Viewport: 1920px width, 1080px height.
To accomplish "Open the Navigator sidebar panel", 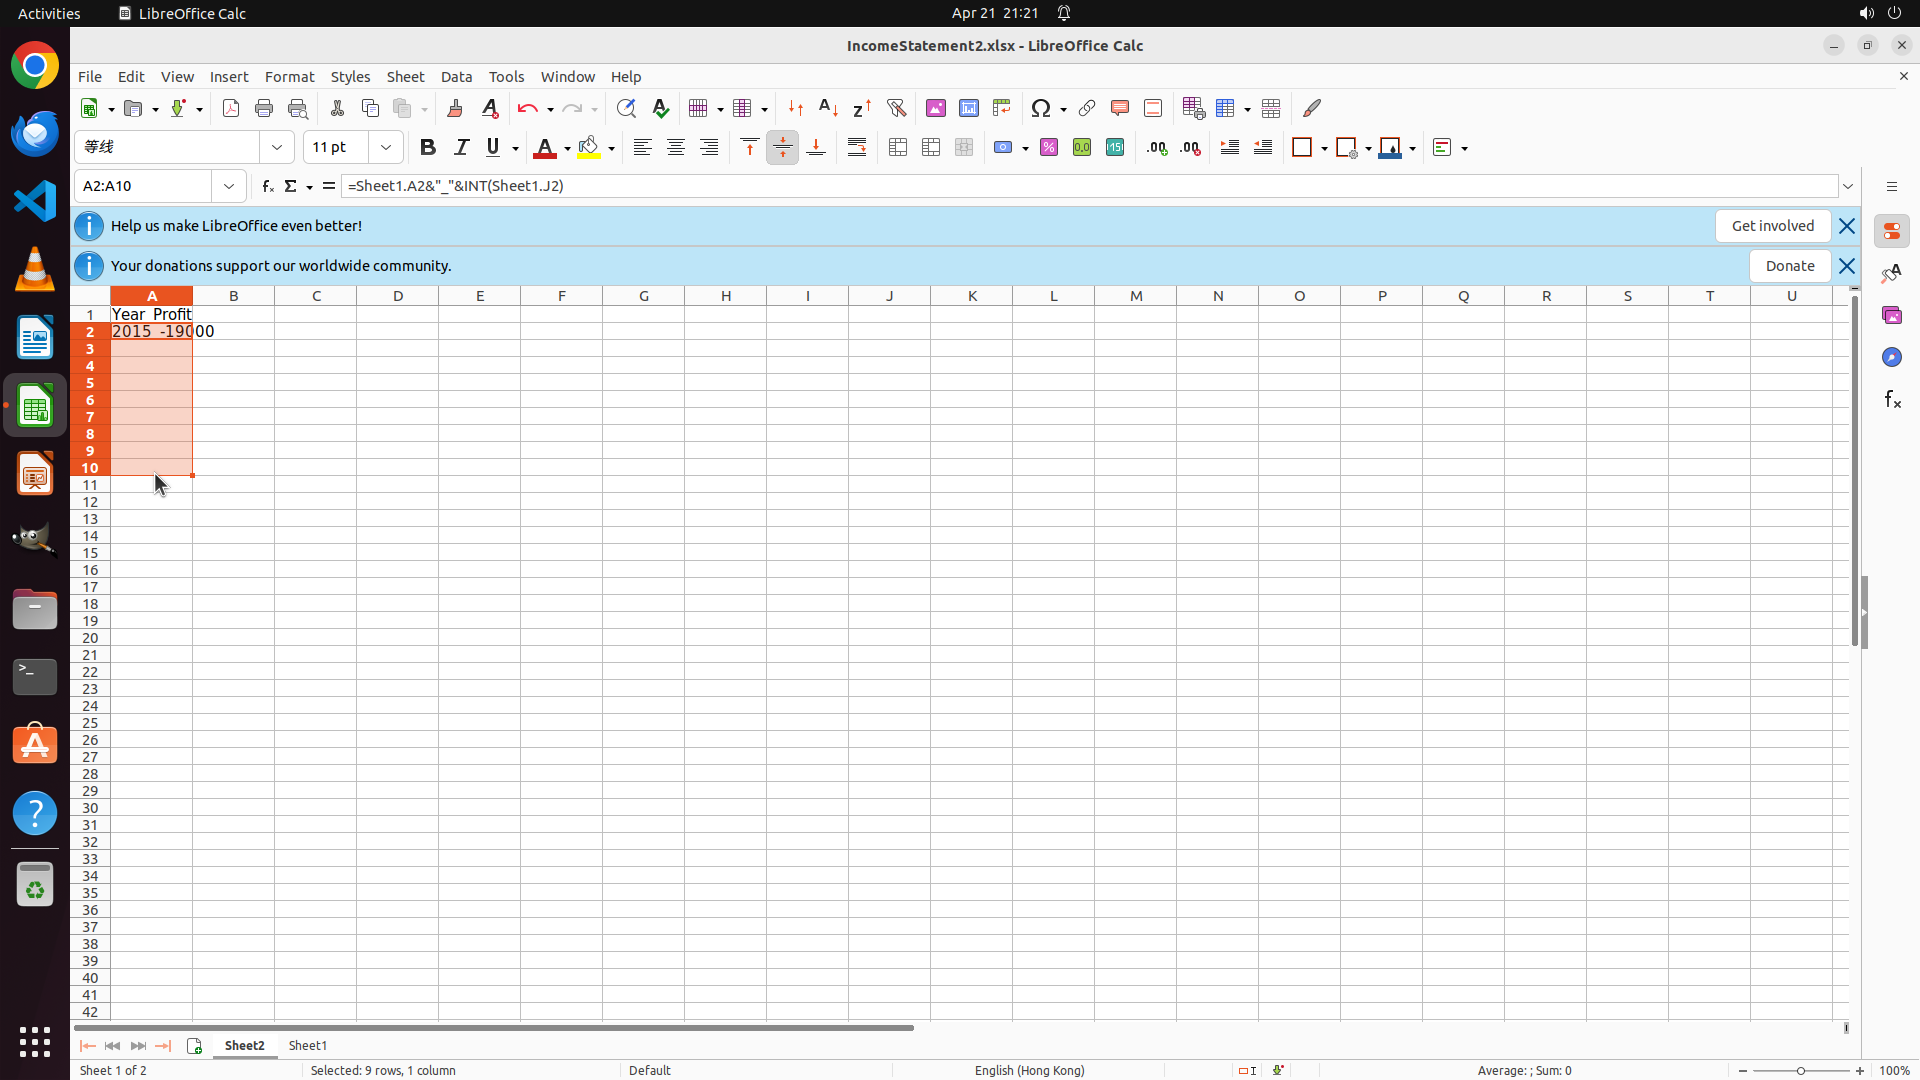I will (1891, 357).
